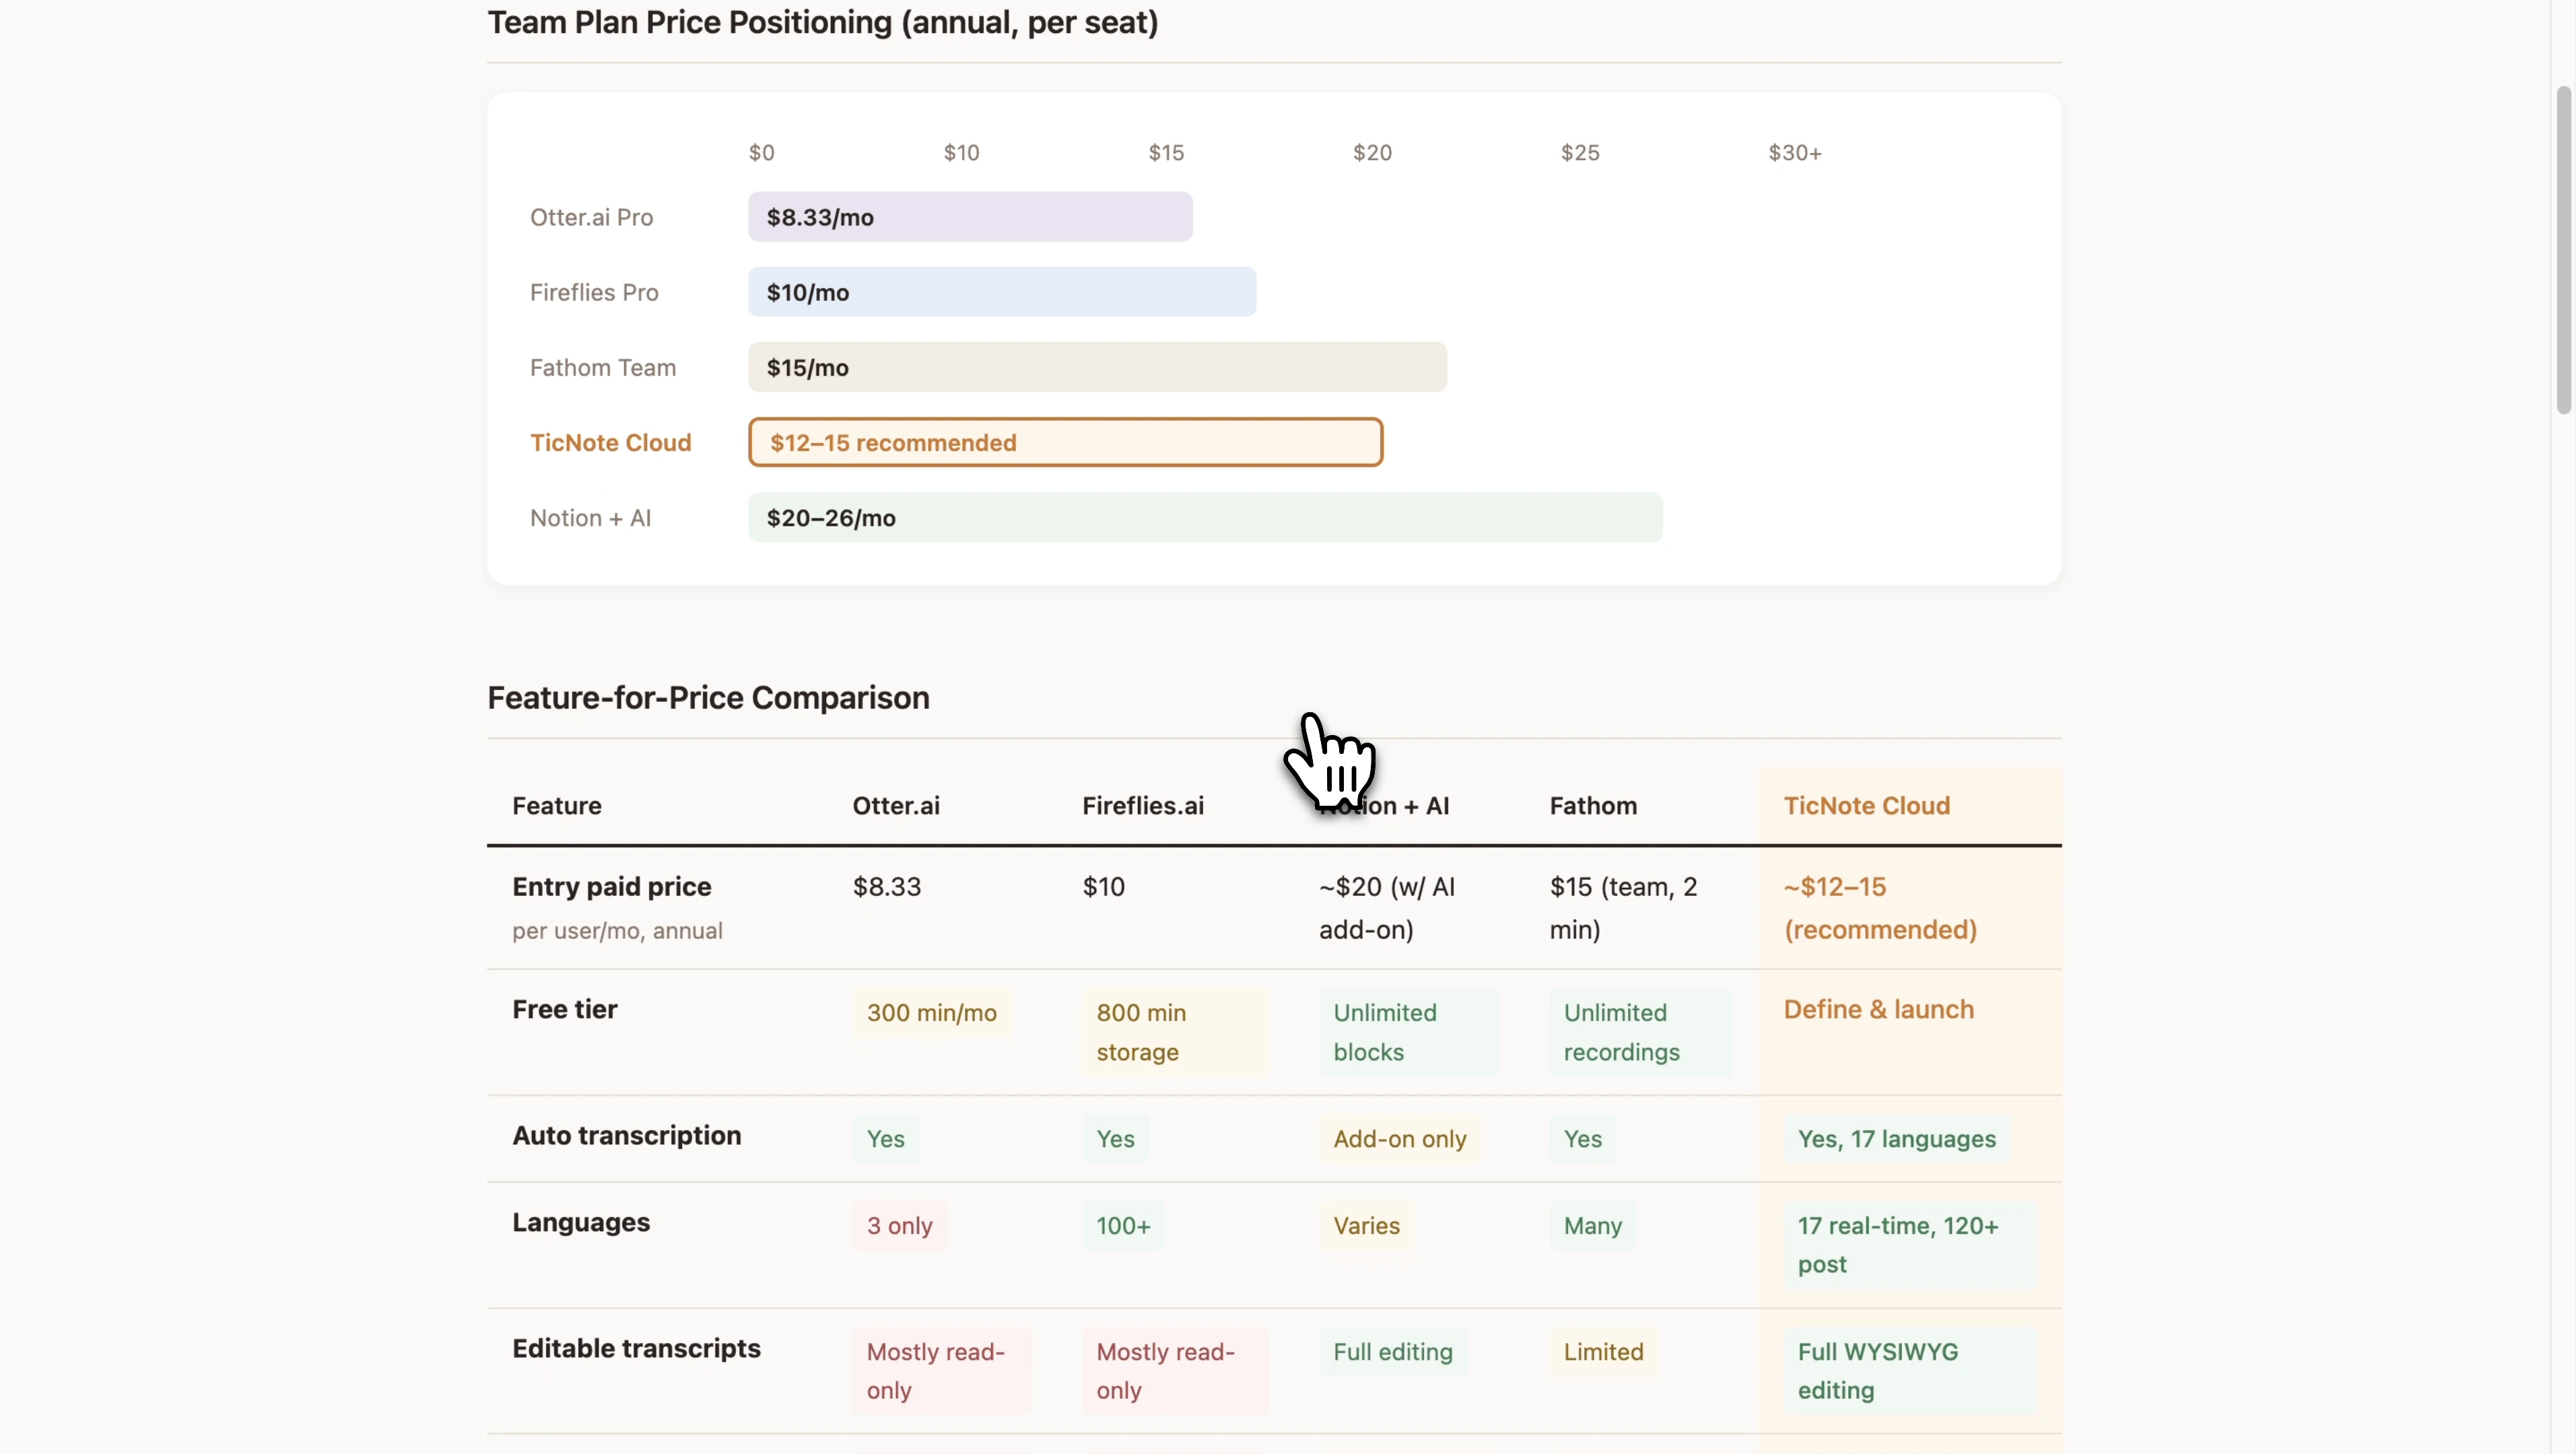Screen dimensions: 2576x1454
Task: Click the 'Full editing' tag
Action: (1392, 1351)
